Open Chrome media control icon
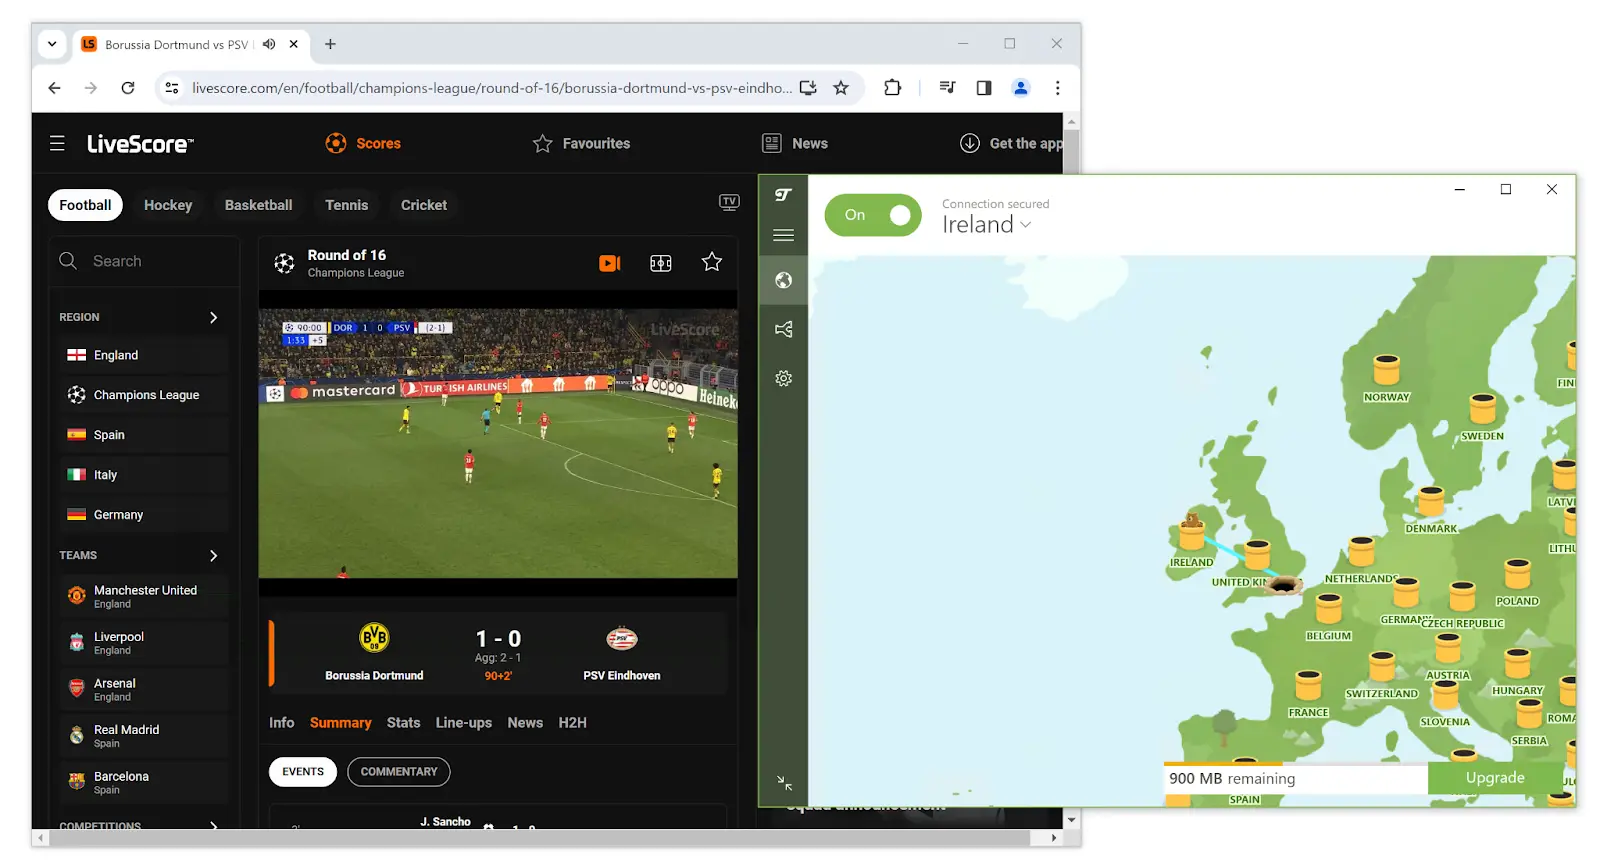This screenshot has width=1600, height=862. pos(947,88)
